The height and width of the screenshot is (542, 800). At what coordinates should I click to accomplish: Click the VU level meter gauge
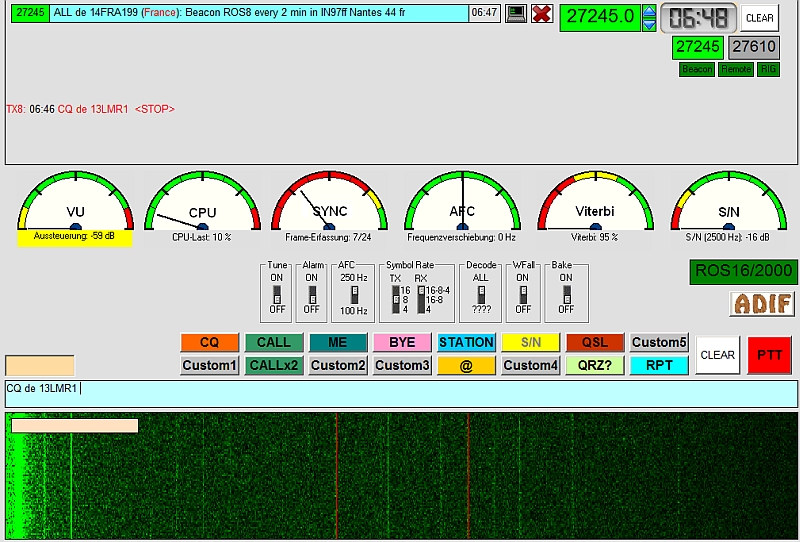point(75,203)
